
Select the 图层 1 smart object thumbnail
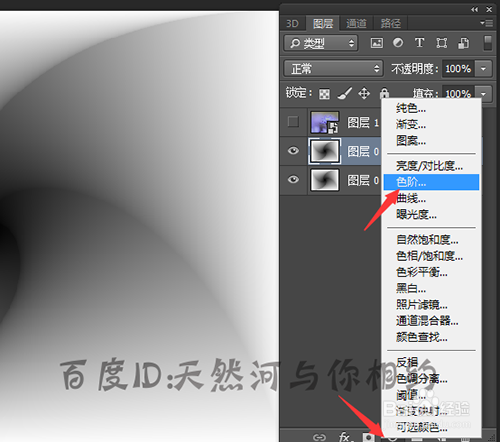click(325, 122)
